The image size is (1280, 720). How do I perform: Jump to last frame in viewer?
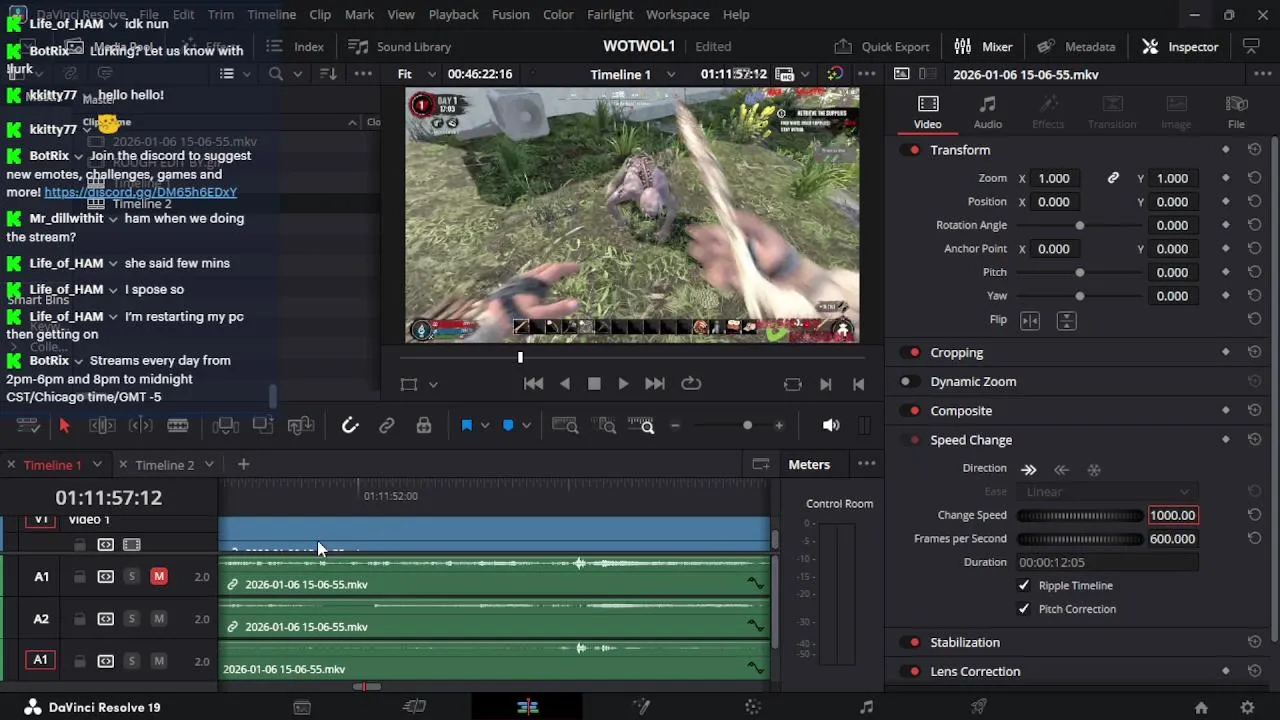point(655,384)
